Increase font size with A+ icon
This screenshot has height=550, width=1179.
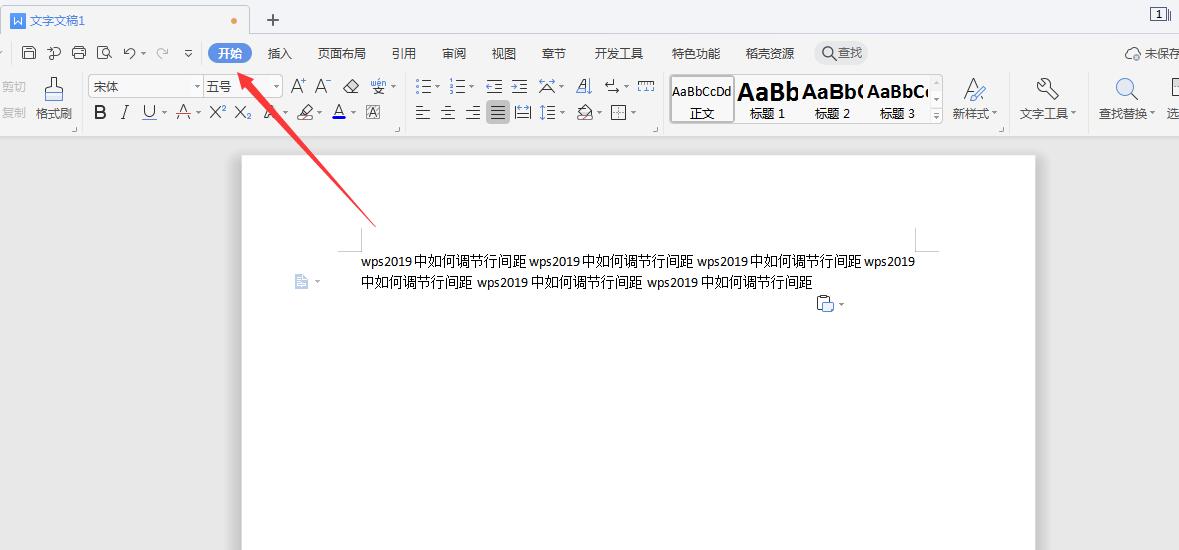[299, 86]
